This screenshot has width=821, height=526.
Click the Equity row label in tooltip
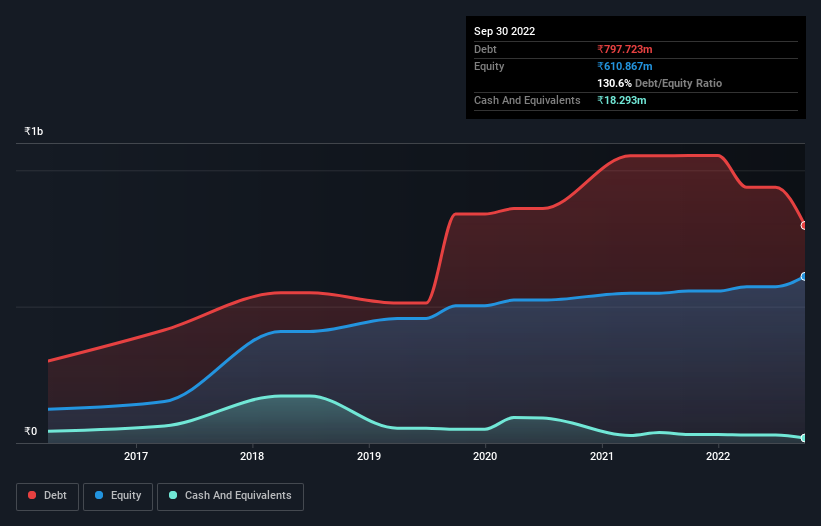pos(489,66)
